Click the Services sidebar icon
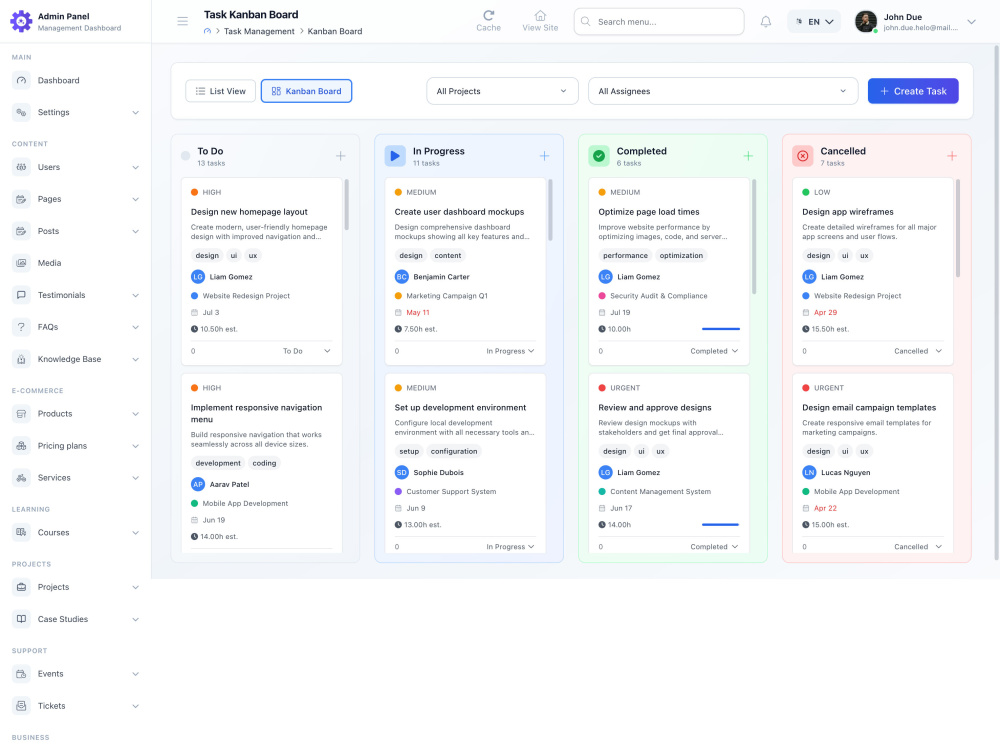Screen dimensions: 1000x750 [21, 478]
